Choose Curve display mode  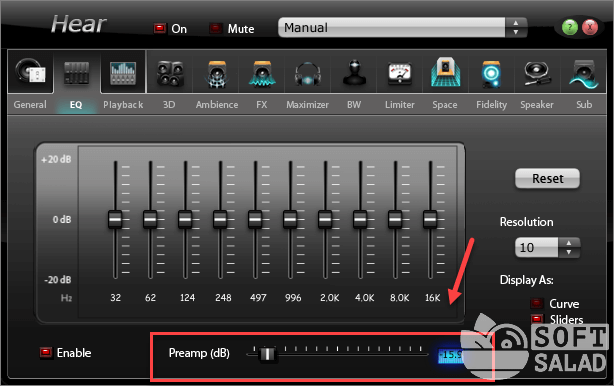tap(537, 303)
